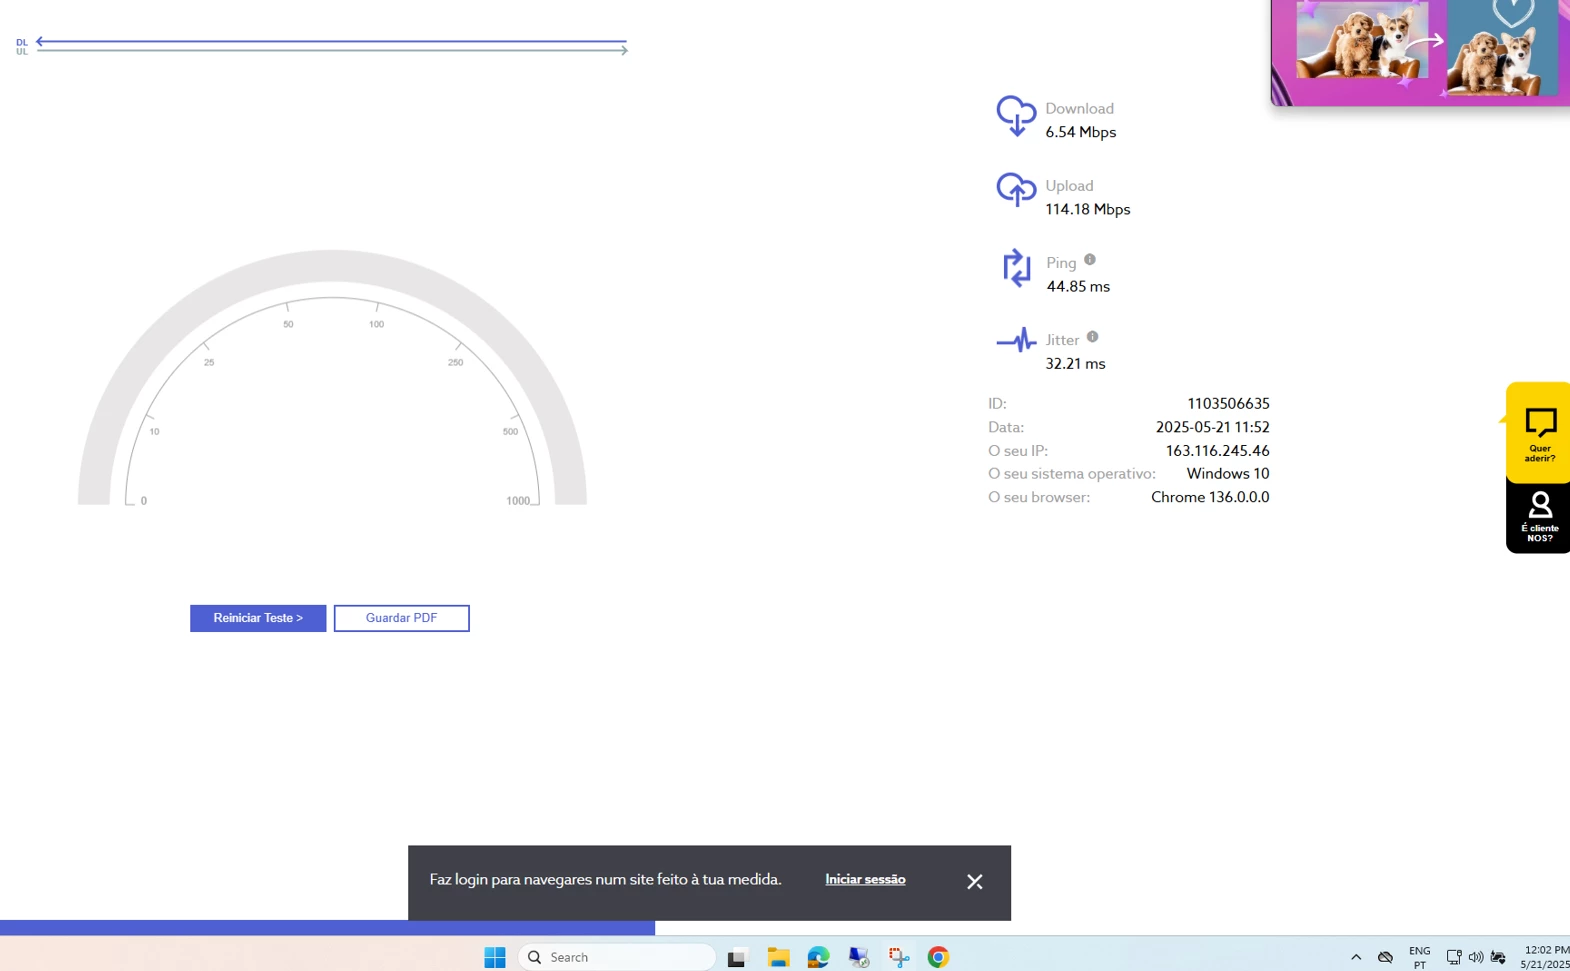Click the taskbar Search box

pos(617,957)
